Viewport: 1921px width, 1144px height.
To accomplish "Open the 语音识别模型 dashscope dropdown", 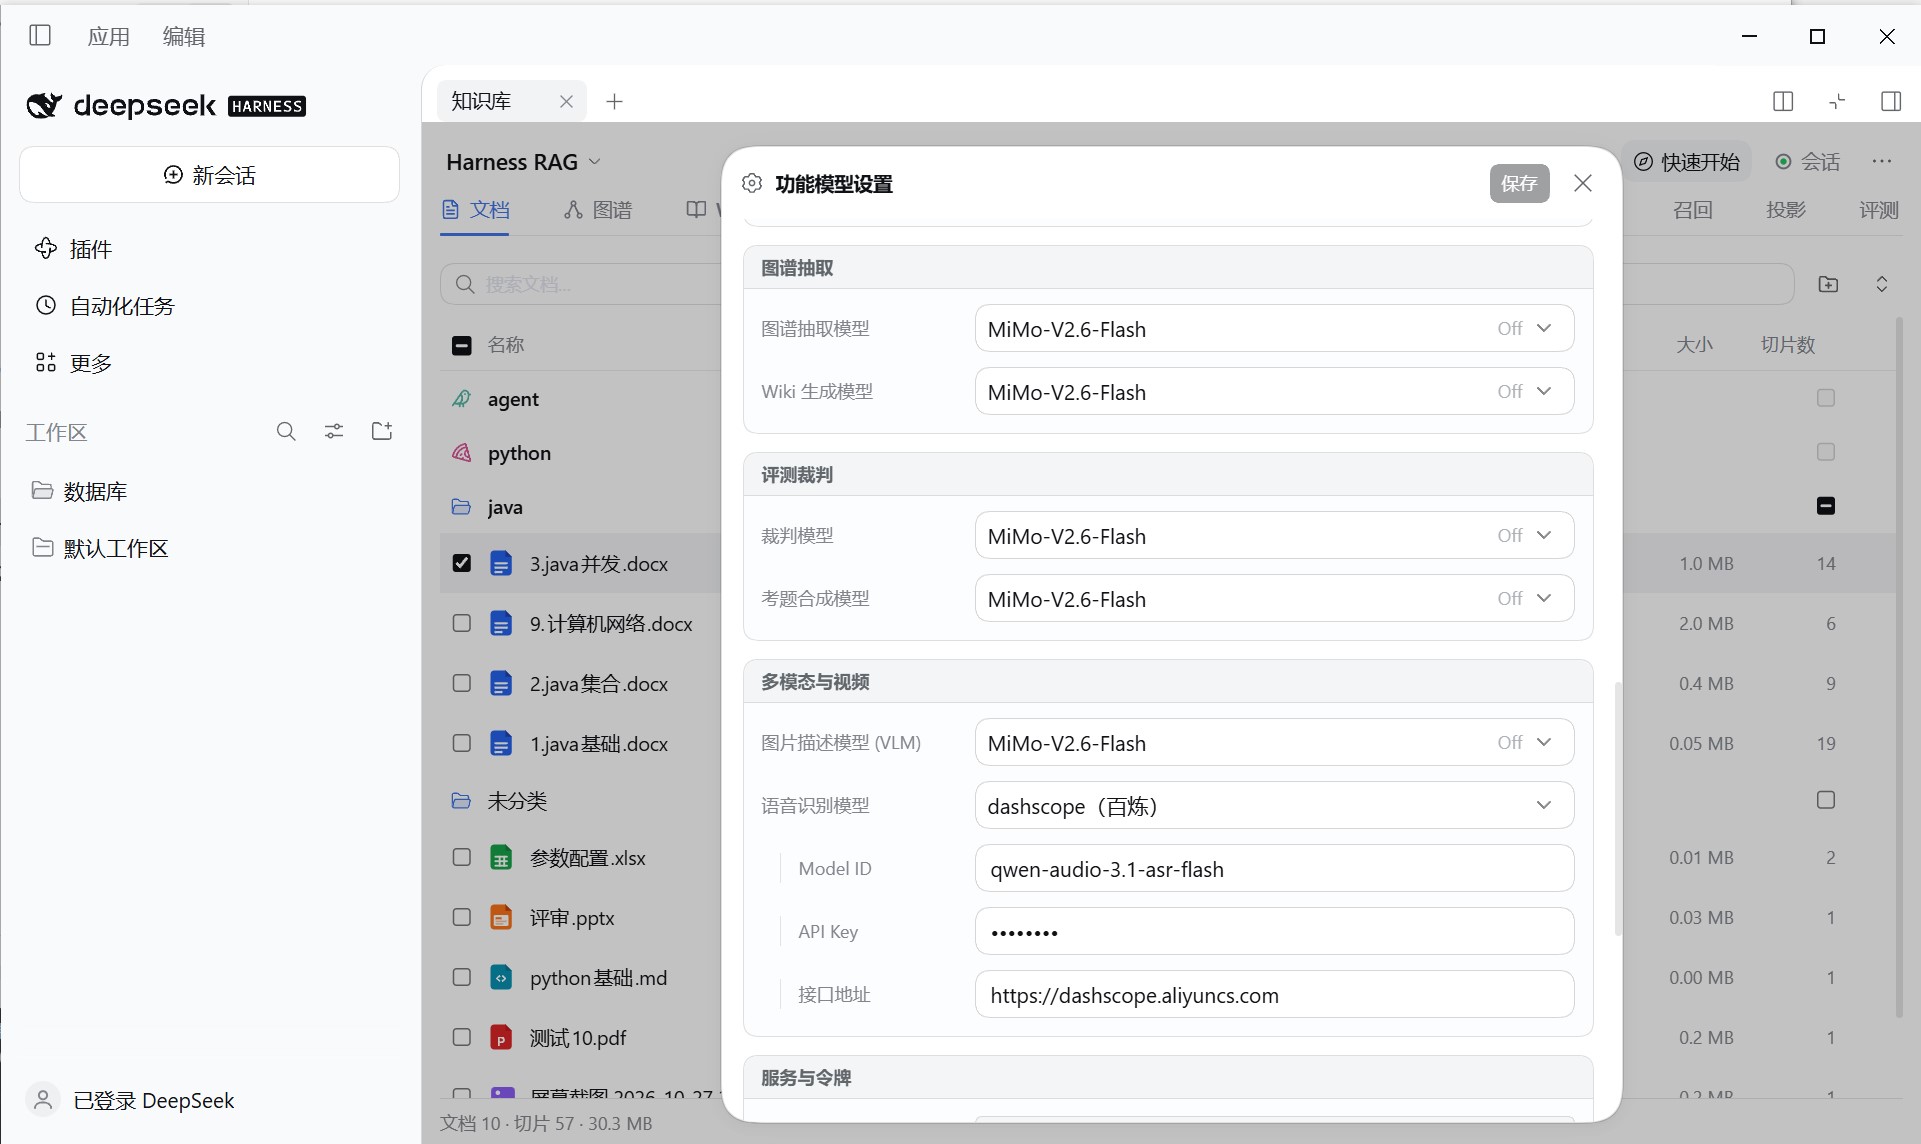I will [1274, 806].
